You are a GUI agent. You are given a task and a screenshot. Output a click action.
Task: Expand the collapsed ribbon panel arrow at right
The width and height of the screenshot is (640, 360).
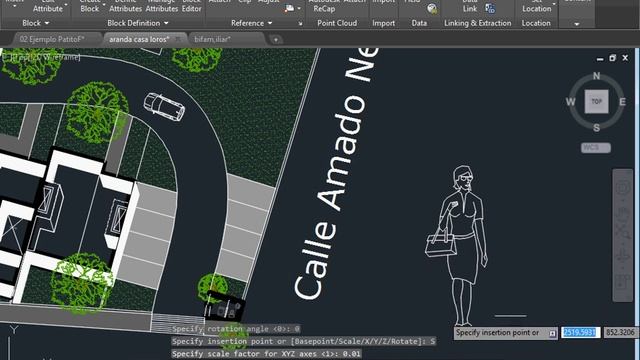tap(576, 24)
